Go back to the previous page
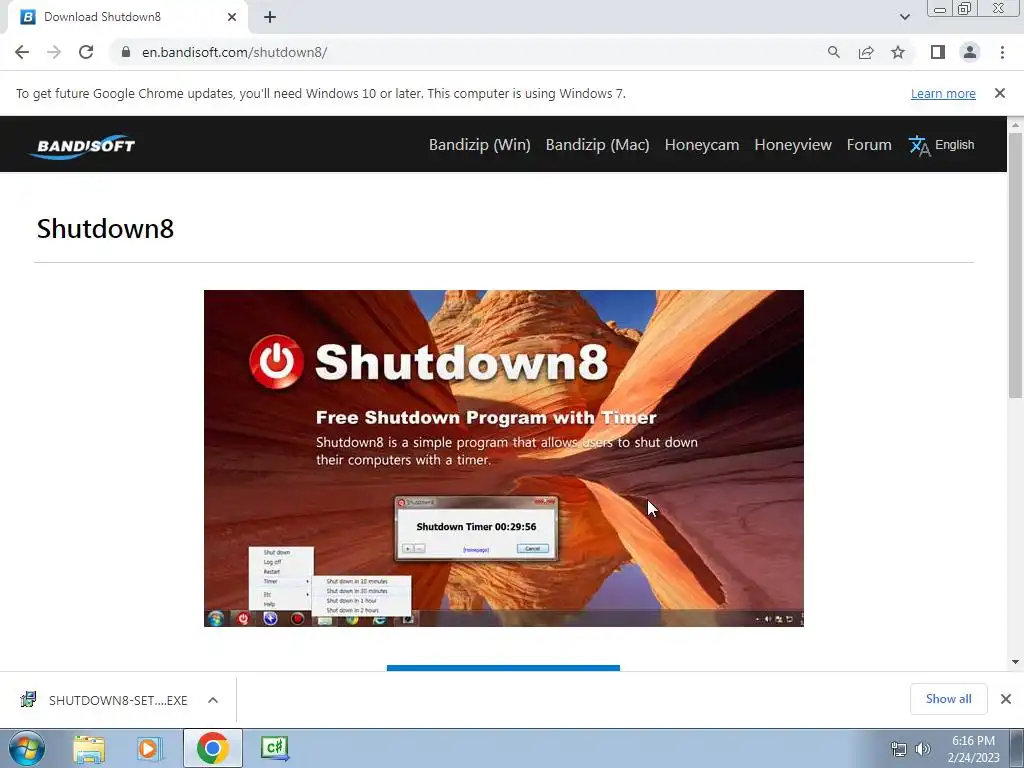 [x=22, y=52]
